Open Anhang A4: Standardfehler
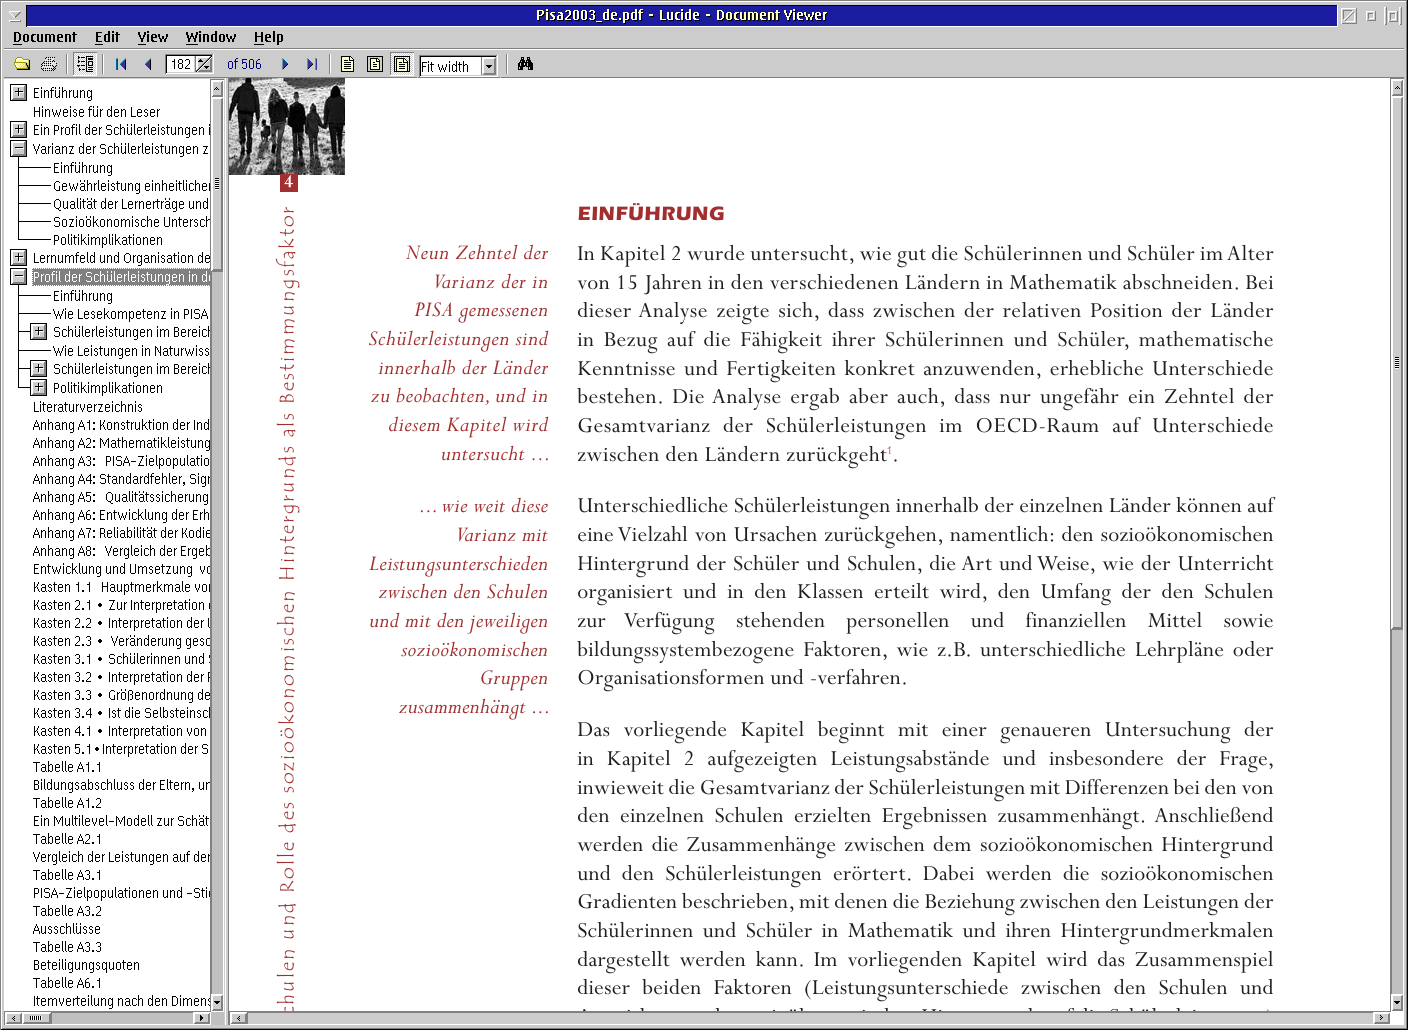 pyautogui.click(x=121, y=479)
